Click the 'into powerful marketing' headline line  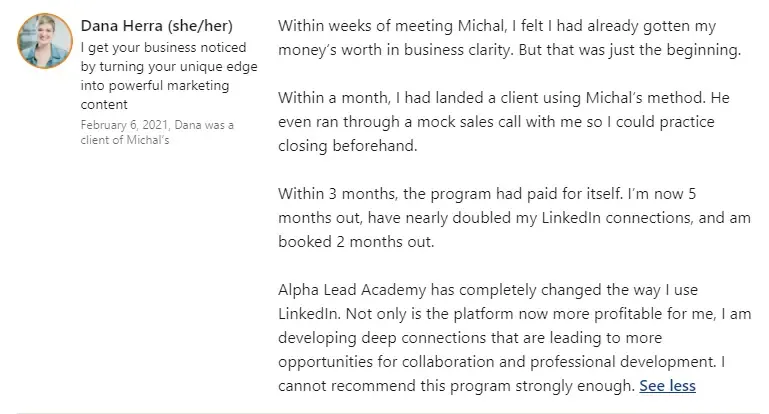click(154, 85)
